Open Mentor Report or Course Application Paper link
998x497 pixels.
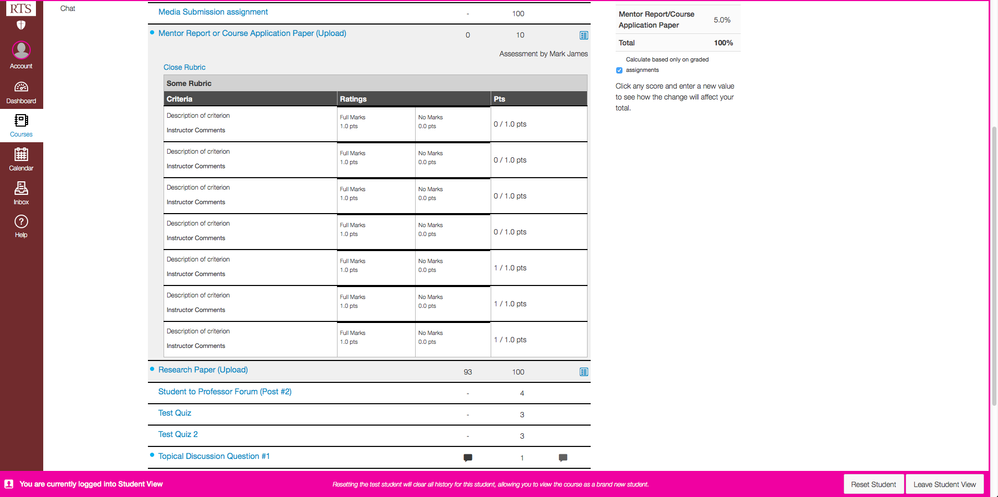(x=252, y=33)
